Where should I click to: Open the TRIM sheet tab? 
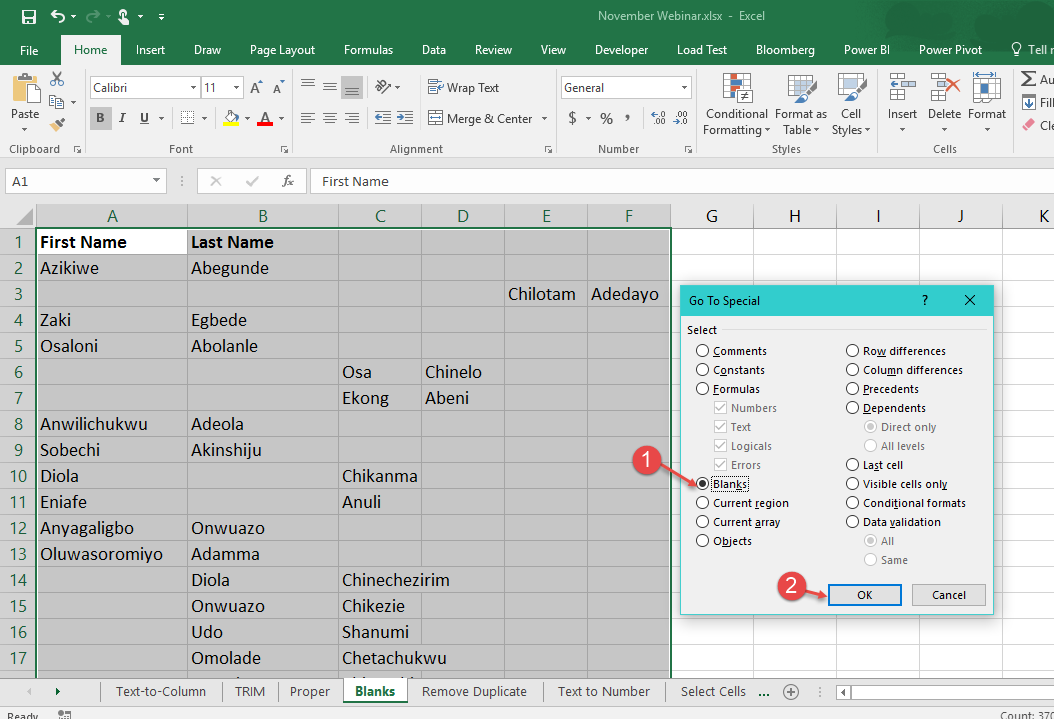click(250, 691)
